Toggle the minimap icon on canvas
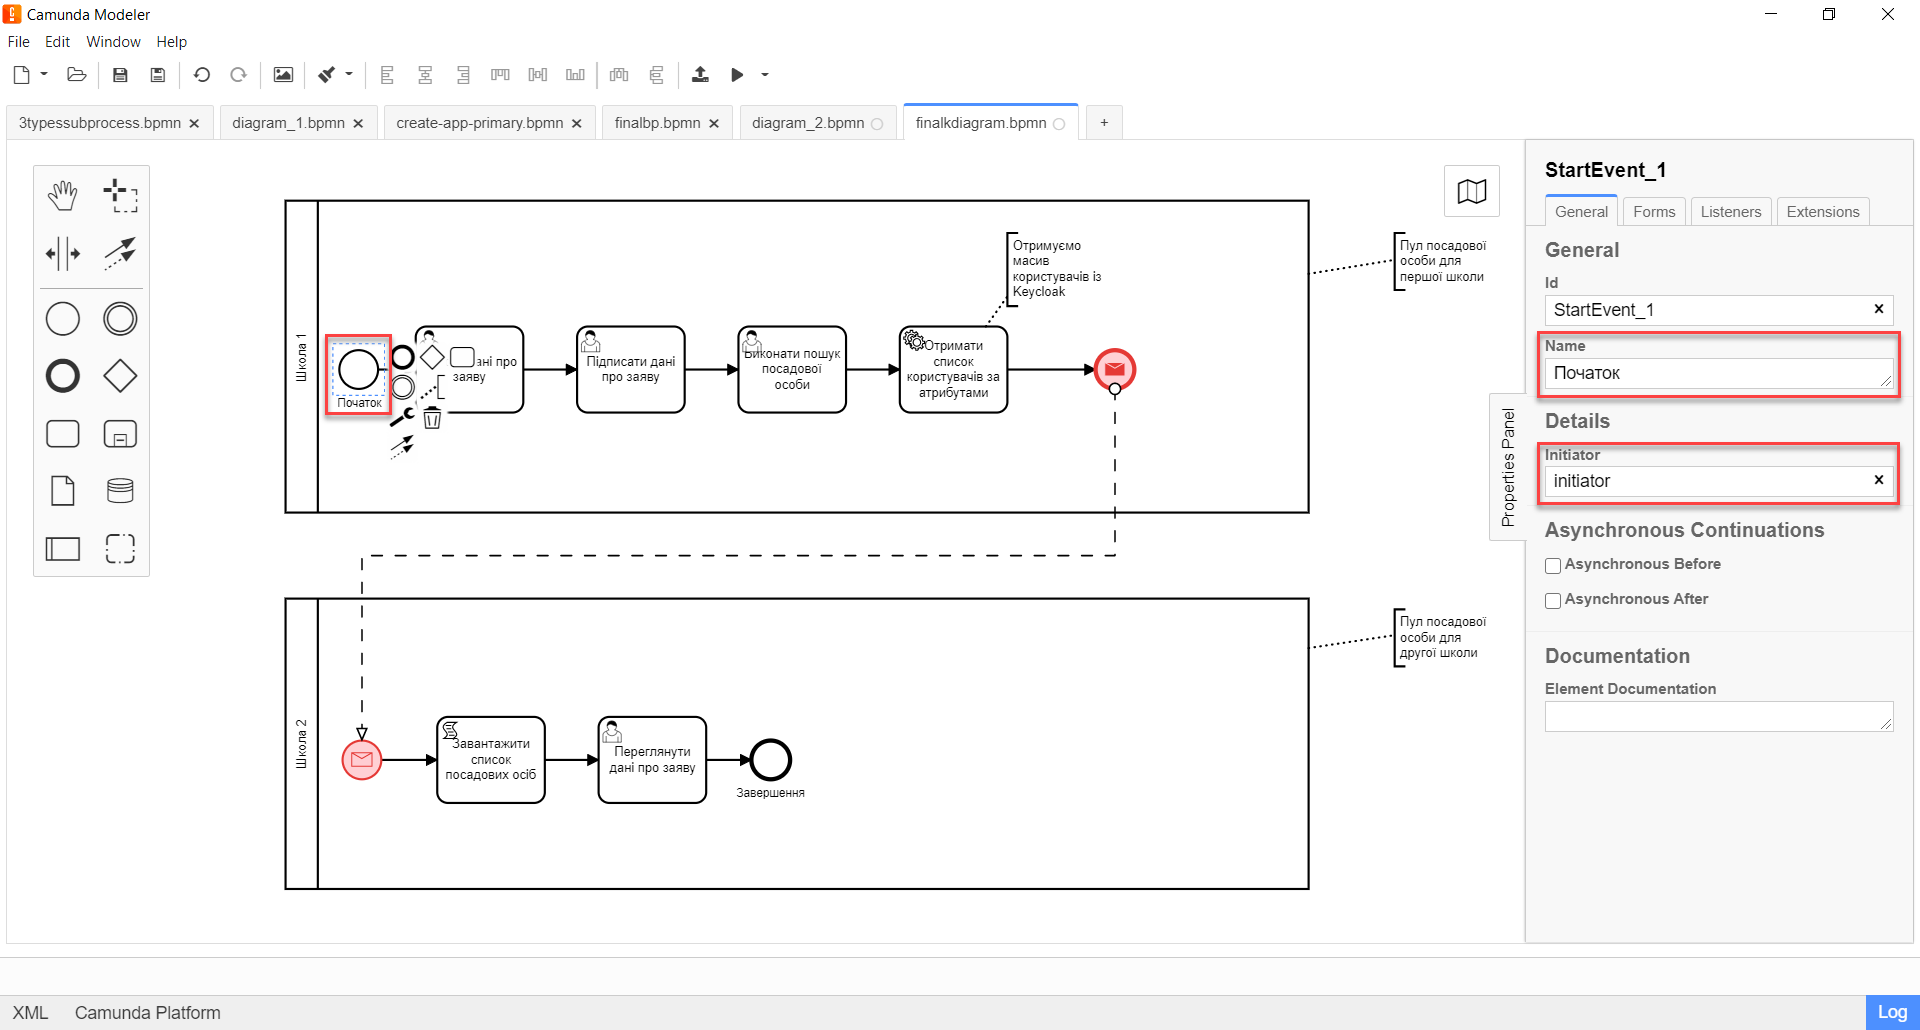Image resolution: width=1920 pixels, height=1030 pixels. 1471,191
